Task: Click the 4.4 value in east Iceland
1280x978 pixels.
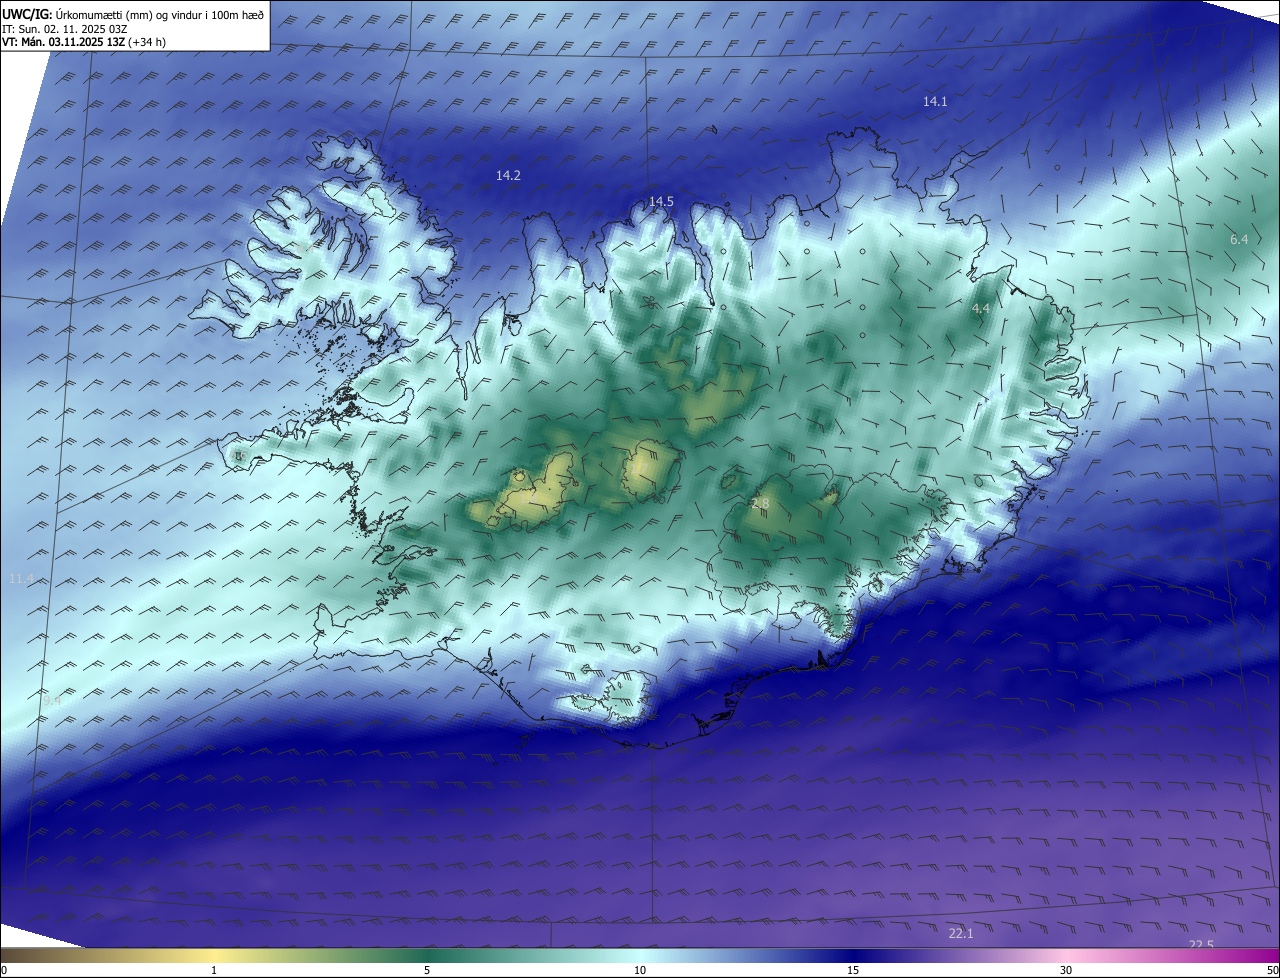Action: pyautogui.click(x=981, y=308)
